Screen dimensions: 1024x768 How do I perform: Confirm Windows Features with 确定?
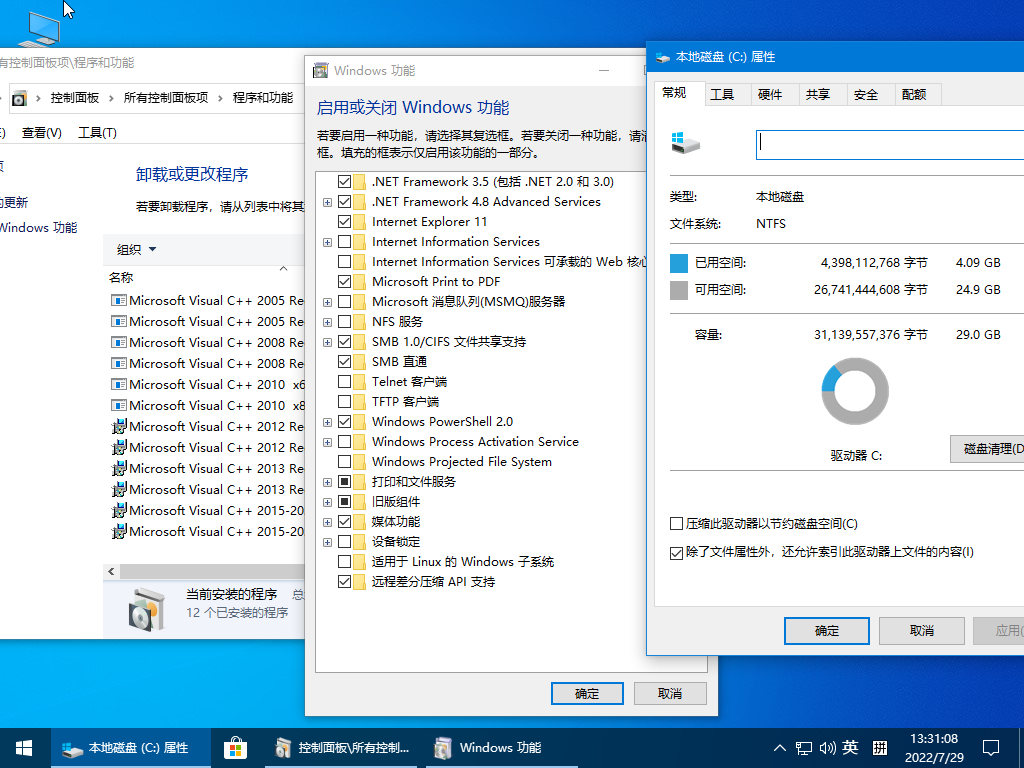tap(587, 693)
